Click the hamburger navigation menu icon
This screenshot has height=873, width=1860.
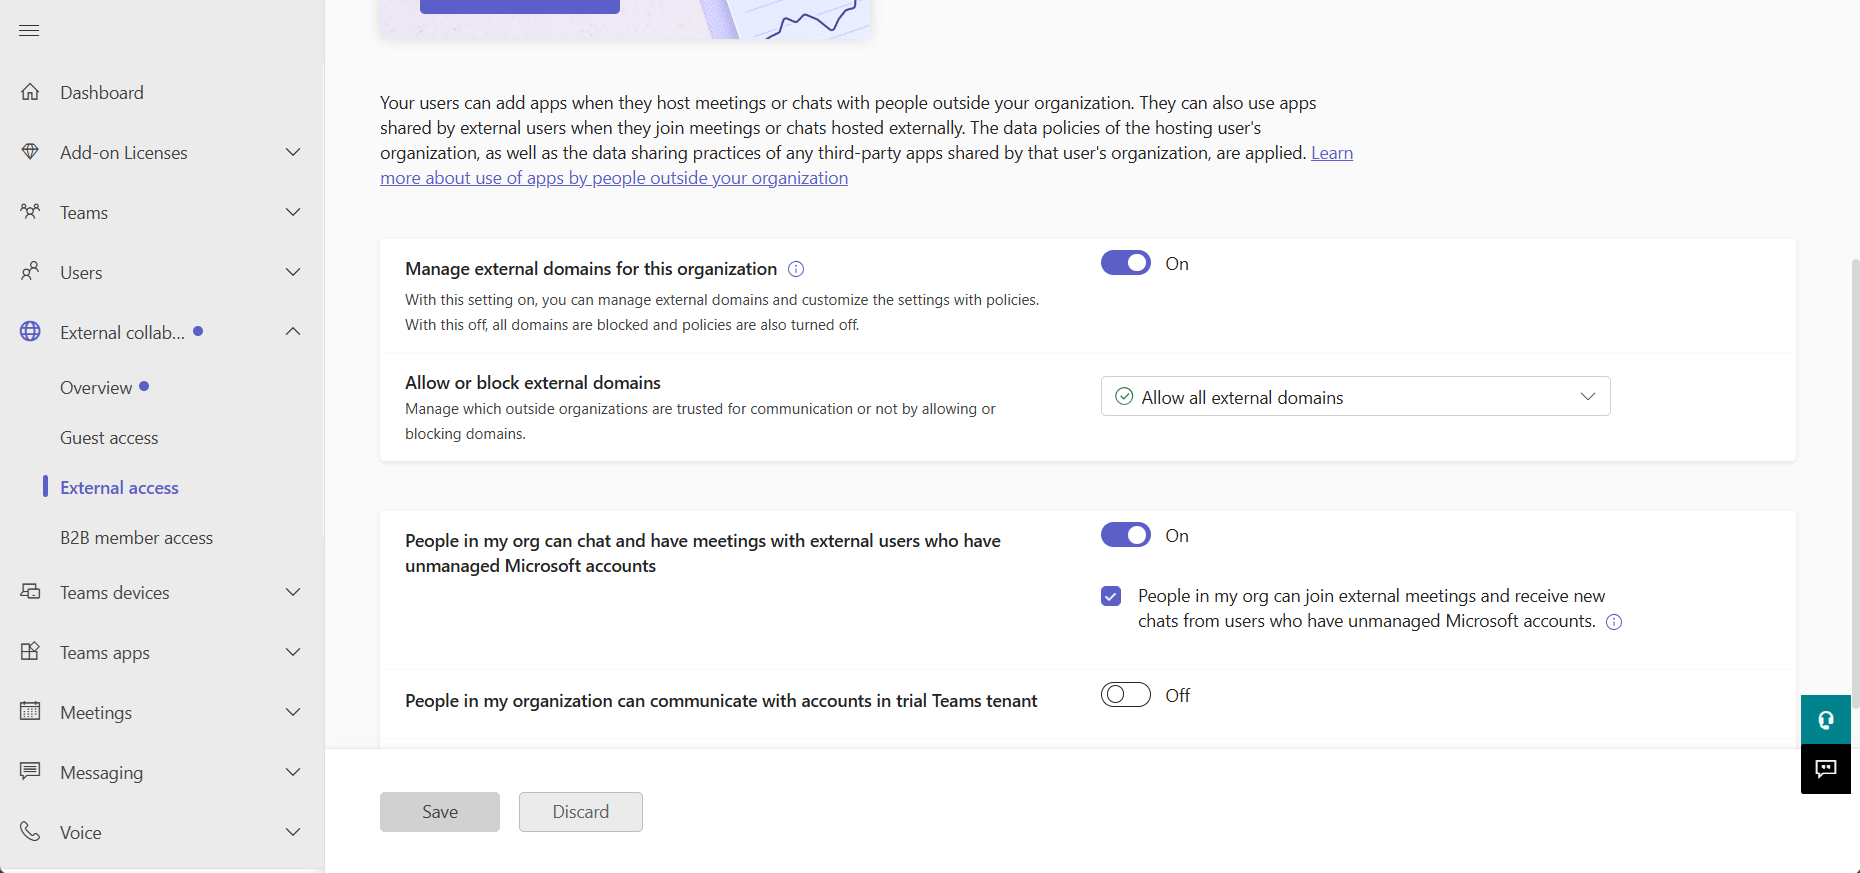click(29, 31)
